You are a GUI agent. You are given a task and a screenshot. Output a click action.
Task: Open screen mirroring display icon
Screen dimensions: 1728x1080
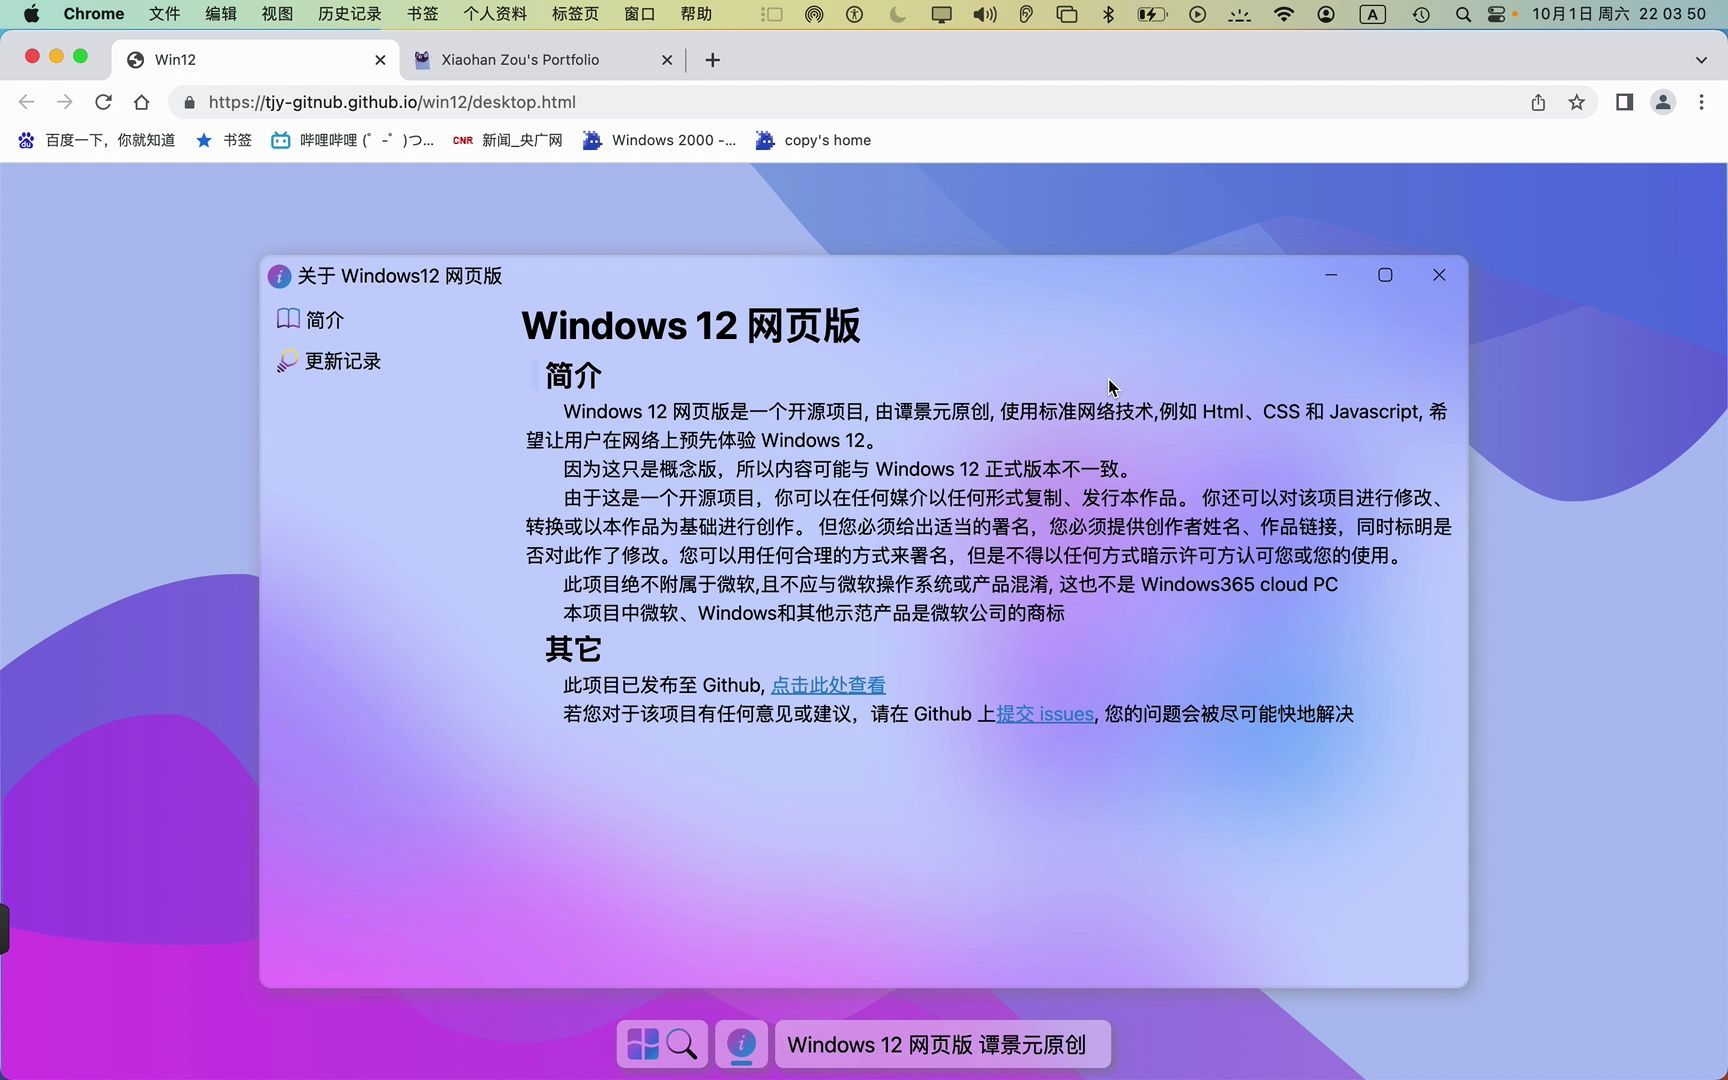tap(941, 14)
